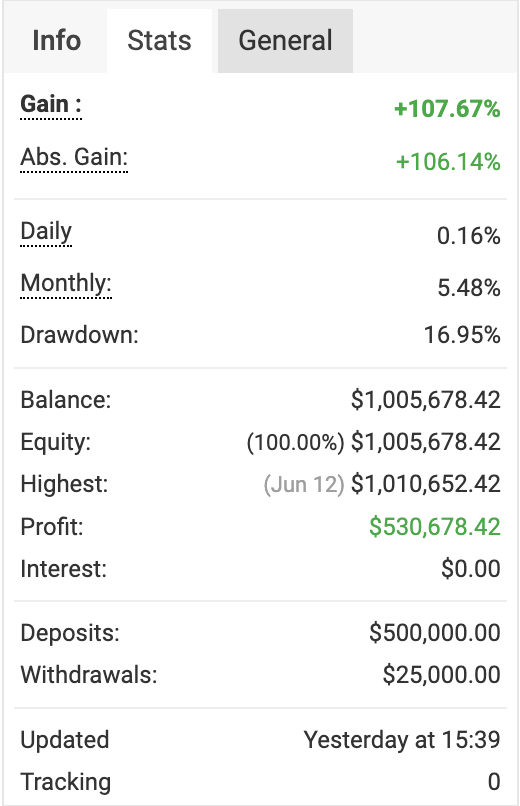Click the Withdrawals amount $25,000.00

pyautogui.click(x=441, y=675)
